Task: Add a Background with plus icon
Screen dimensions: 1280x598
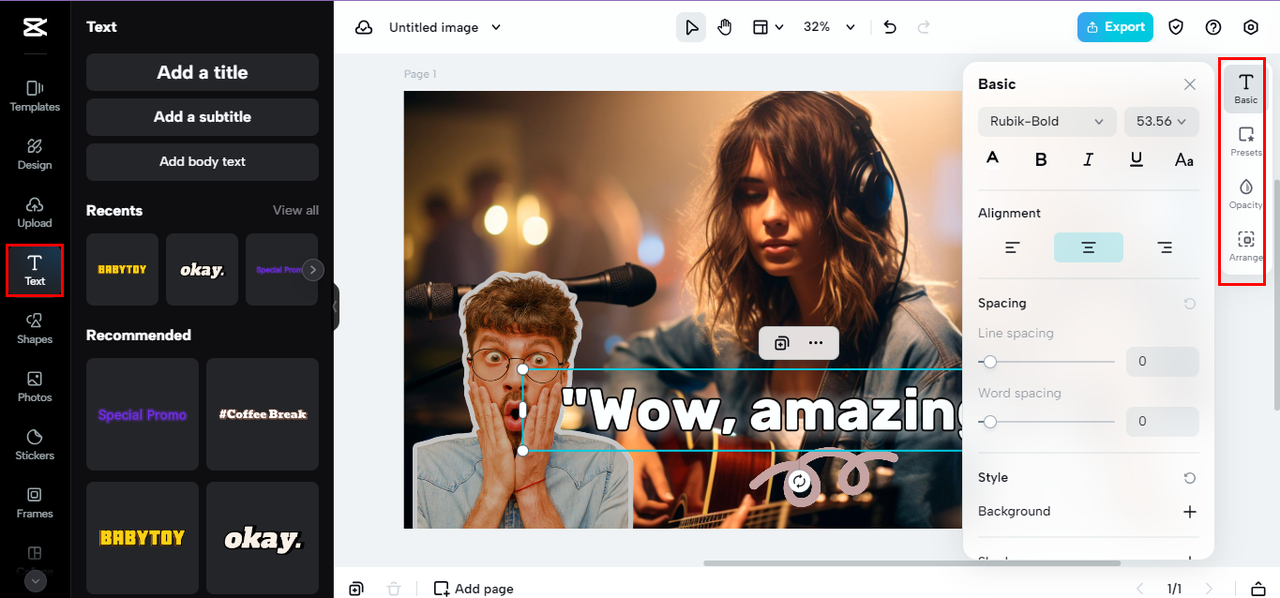Action: click(x=1190, y=511)
